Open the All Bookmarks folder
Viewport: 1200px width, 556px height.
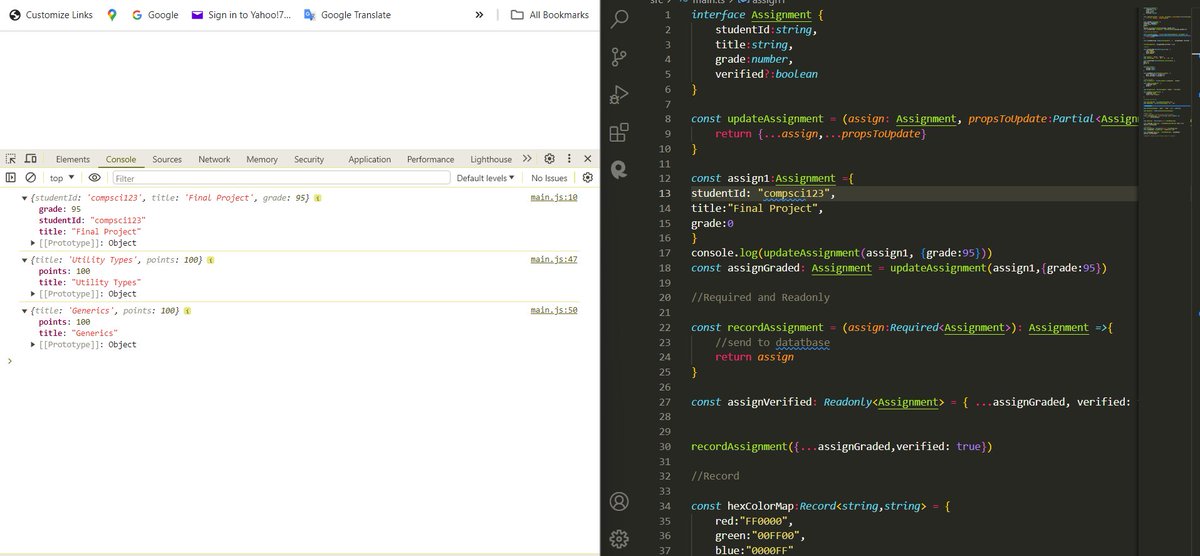coord(550,15)
